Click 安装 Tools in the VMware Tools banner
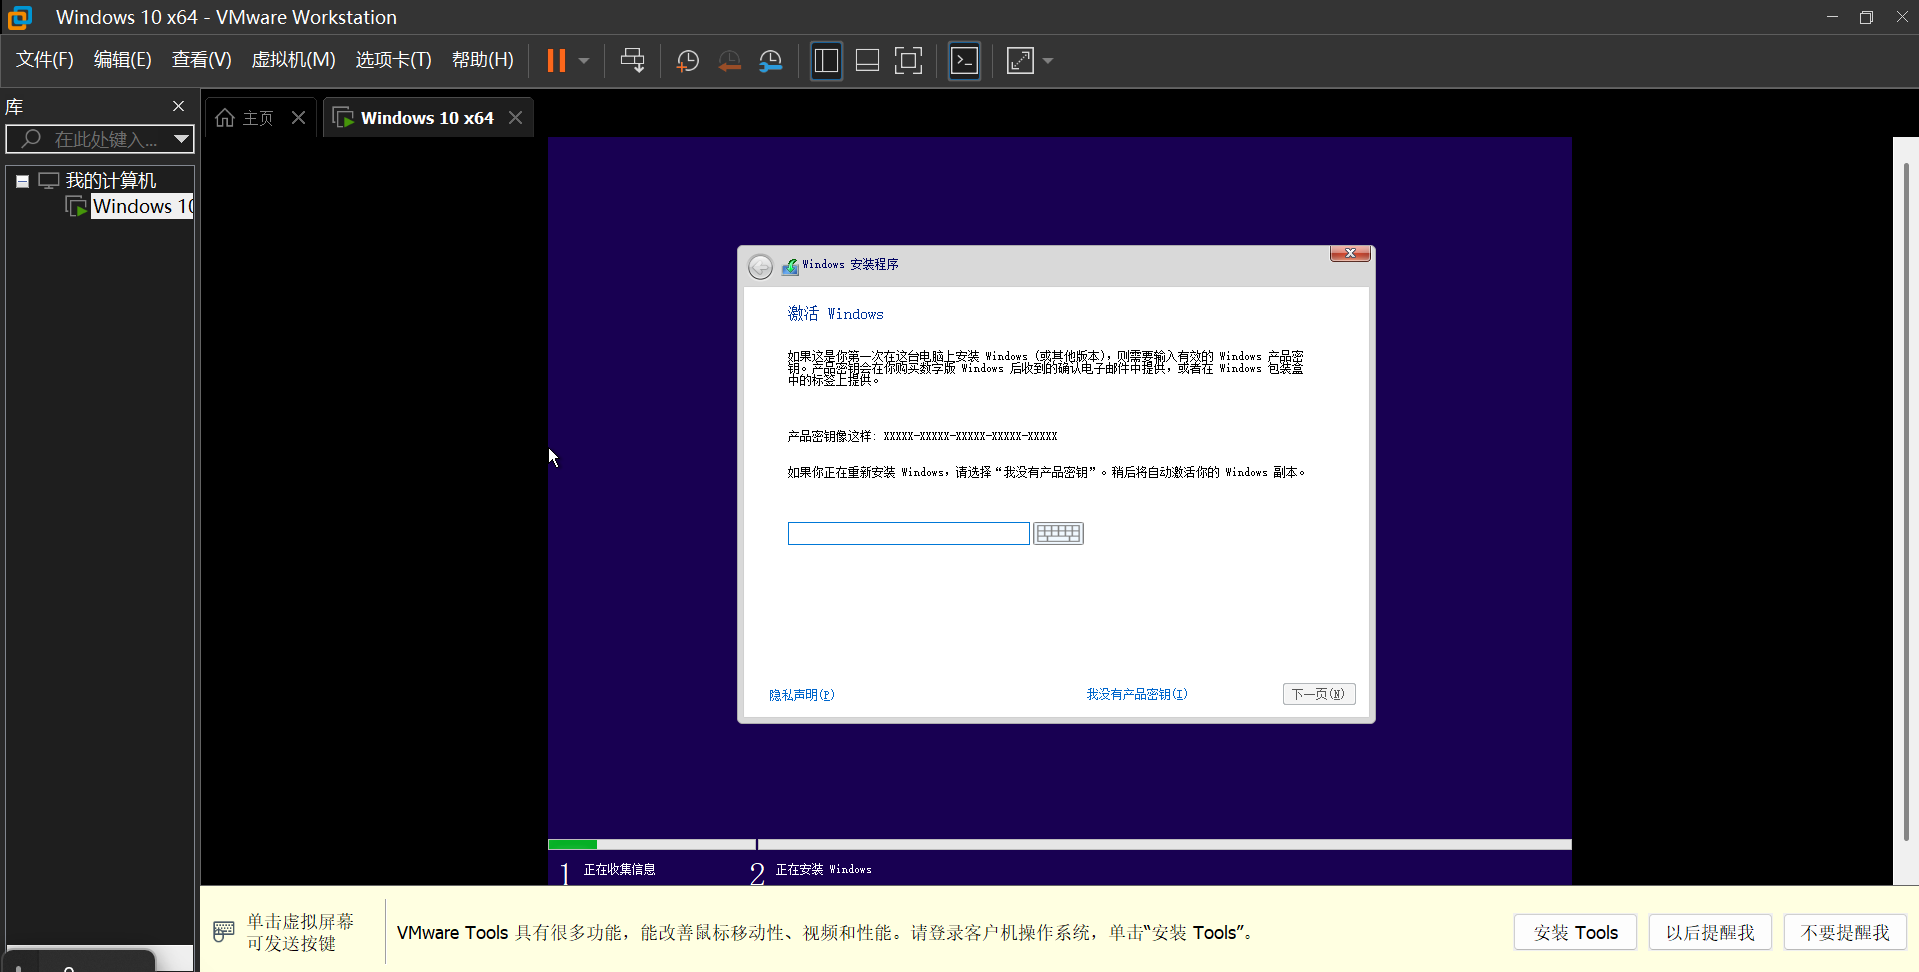 tap(1574, 931)
